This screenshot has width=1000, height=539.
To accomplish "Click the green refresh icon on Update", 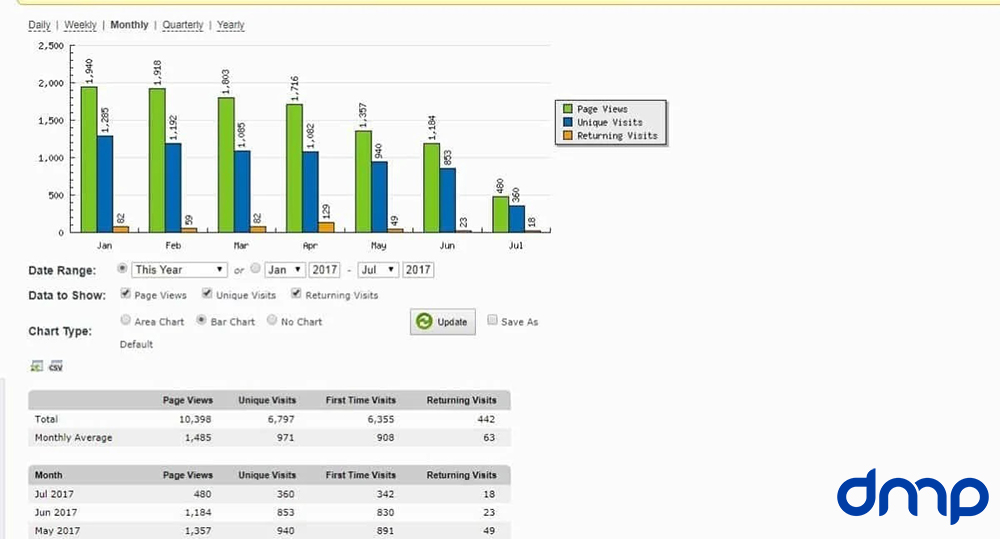I will click(x=425, y=322).
